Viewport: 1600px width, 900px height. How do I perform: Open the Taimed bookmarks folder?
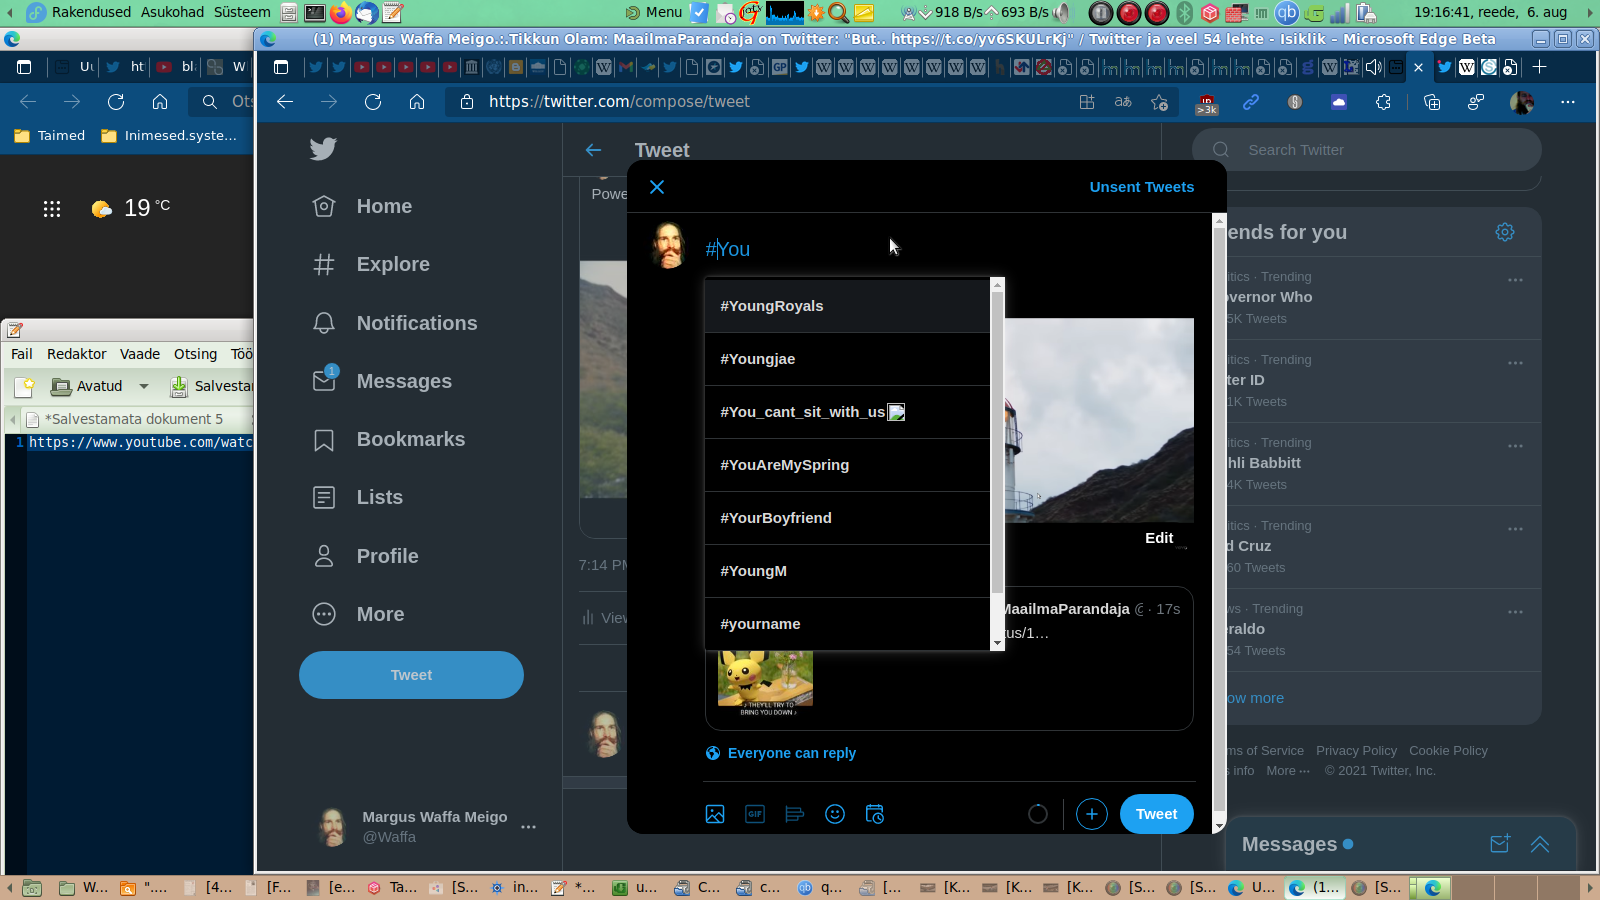click(50, 136)
